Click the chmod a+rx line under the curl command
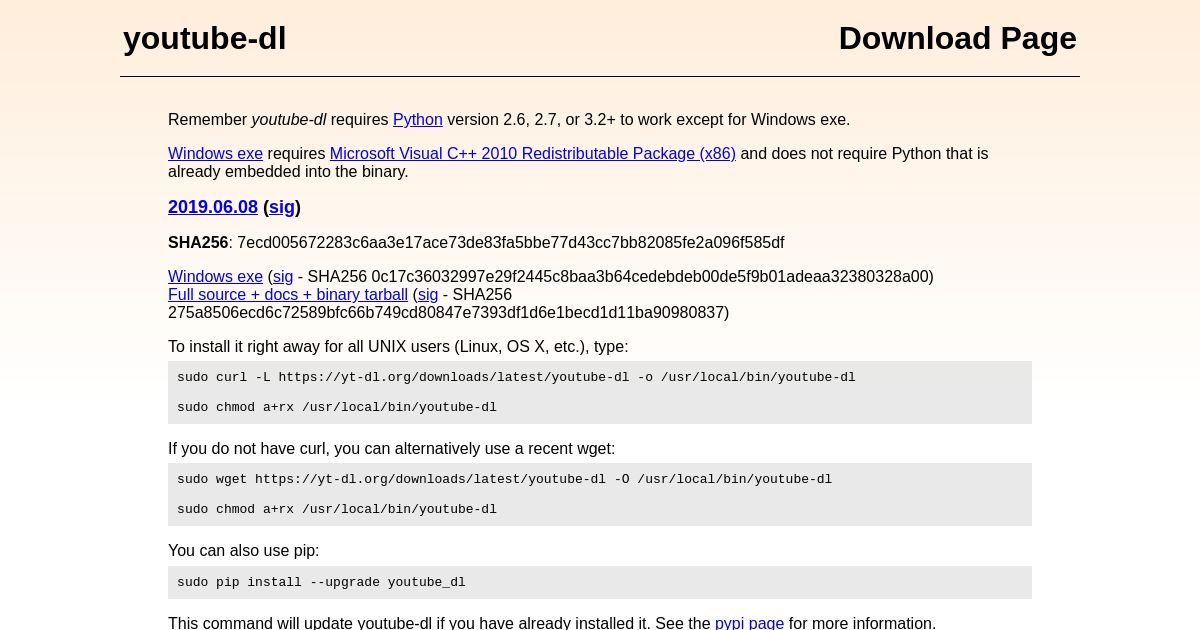 coord(337,407)
